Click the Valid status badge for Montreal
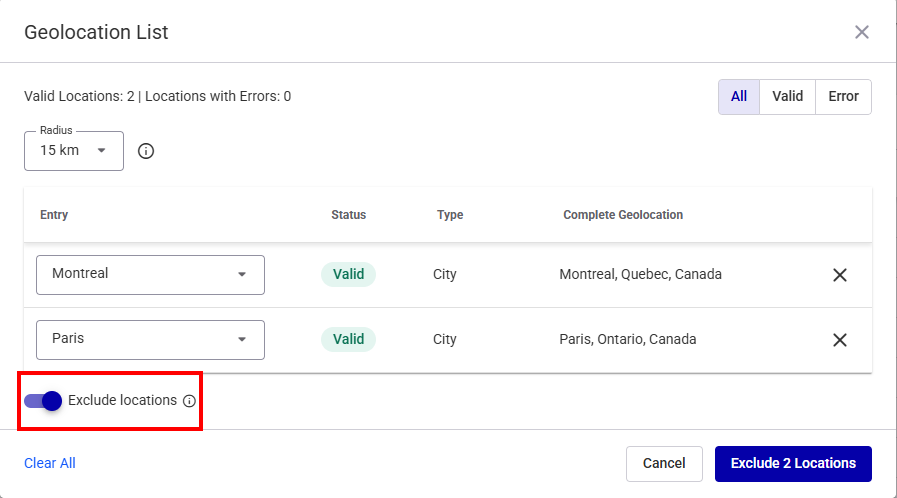This screenshot has width=897, height=498. [348, 274]
